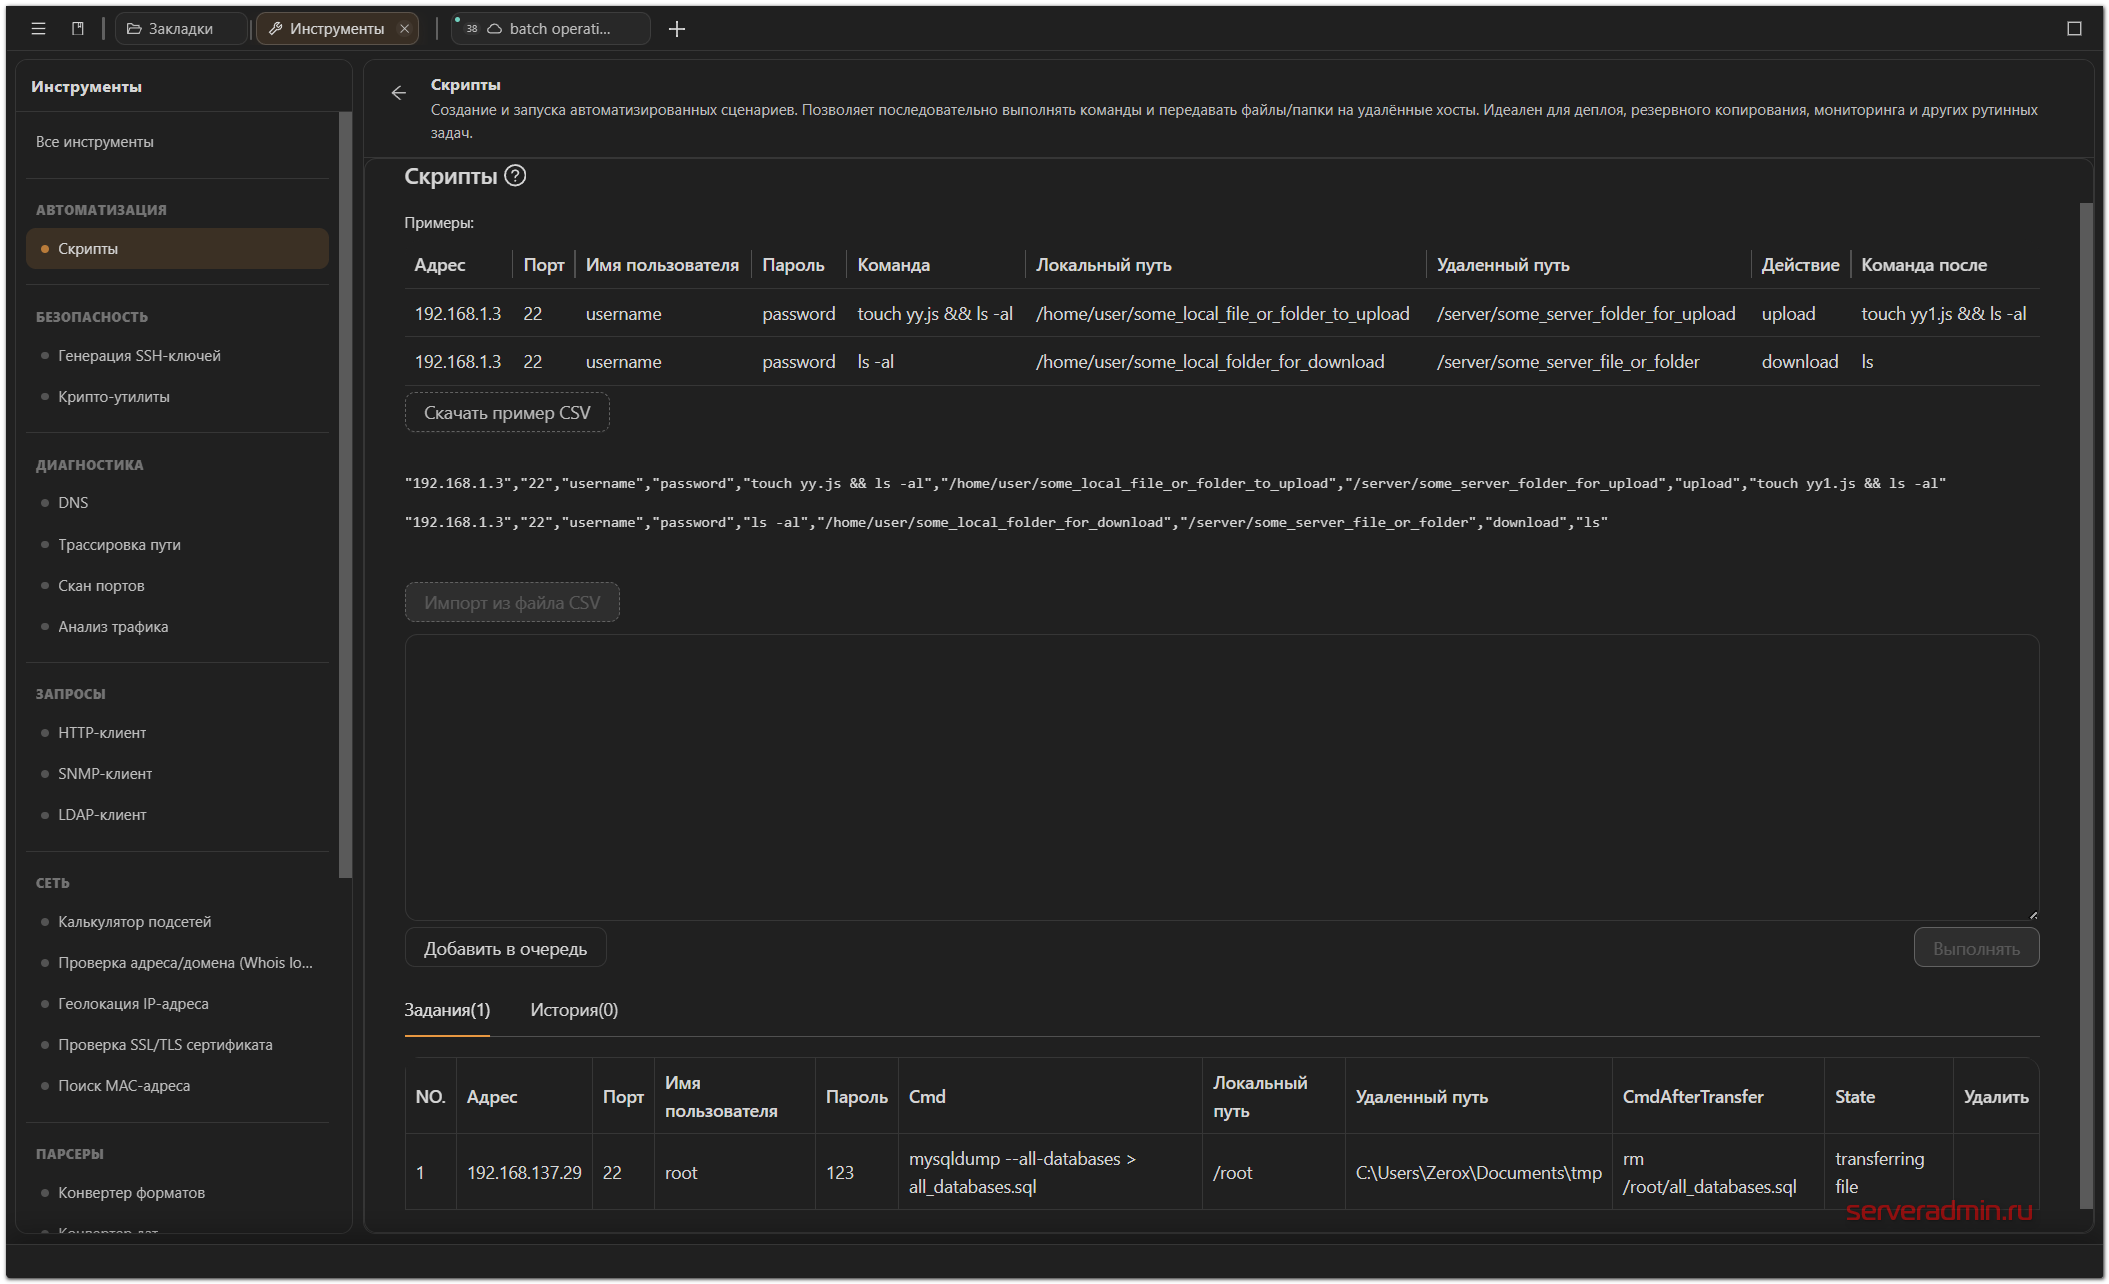
Task: Close the Инструменты tab
Action: (x=405, y=29)
